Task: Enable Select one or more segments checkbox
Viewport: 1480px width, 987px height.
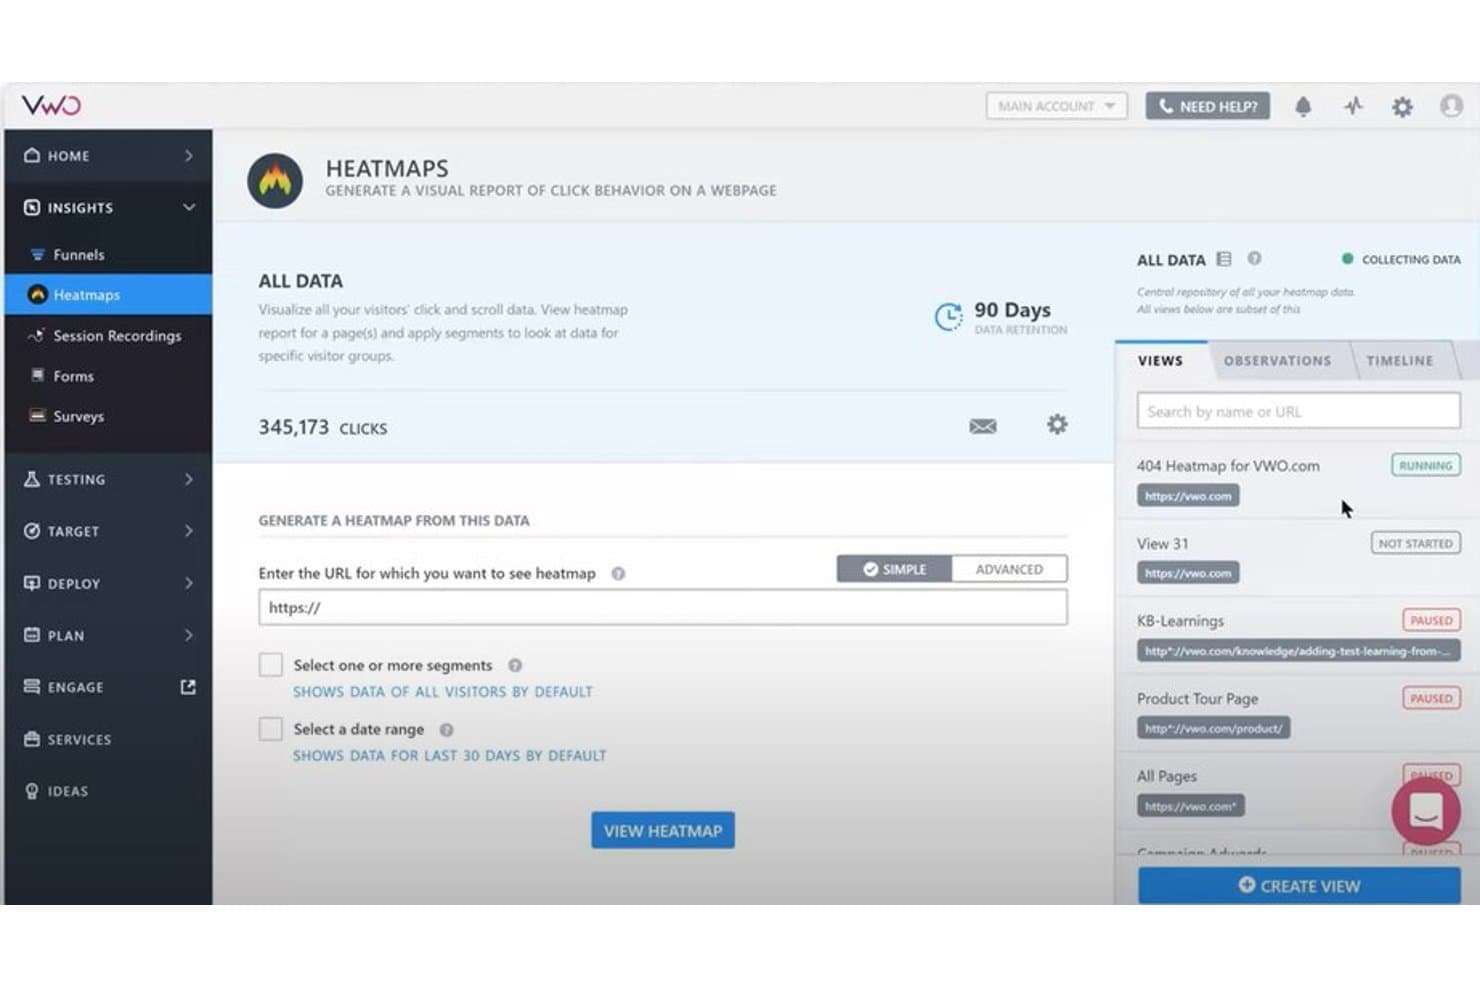Action: 270,665
